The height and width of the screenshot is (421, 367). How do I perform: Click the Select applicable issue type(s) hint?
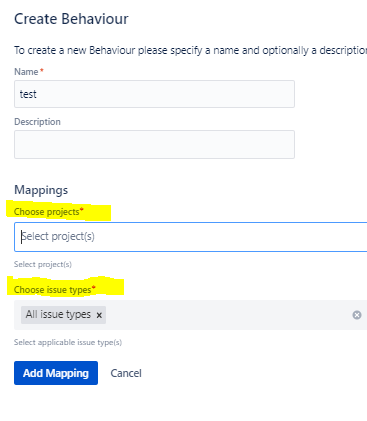(68, 342)
